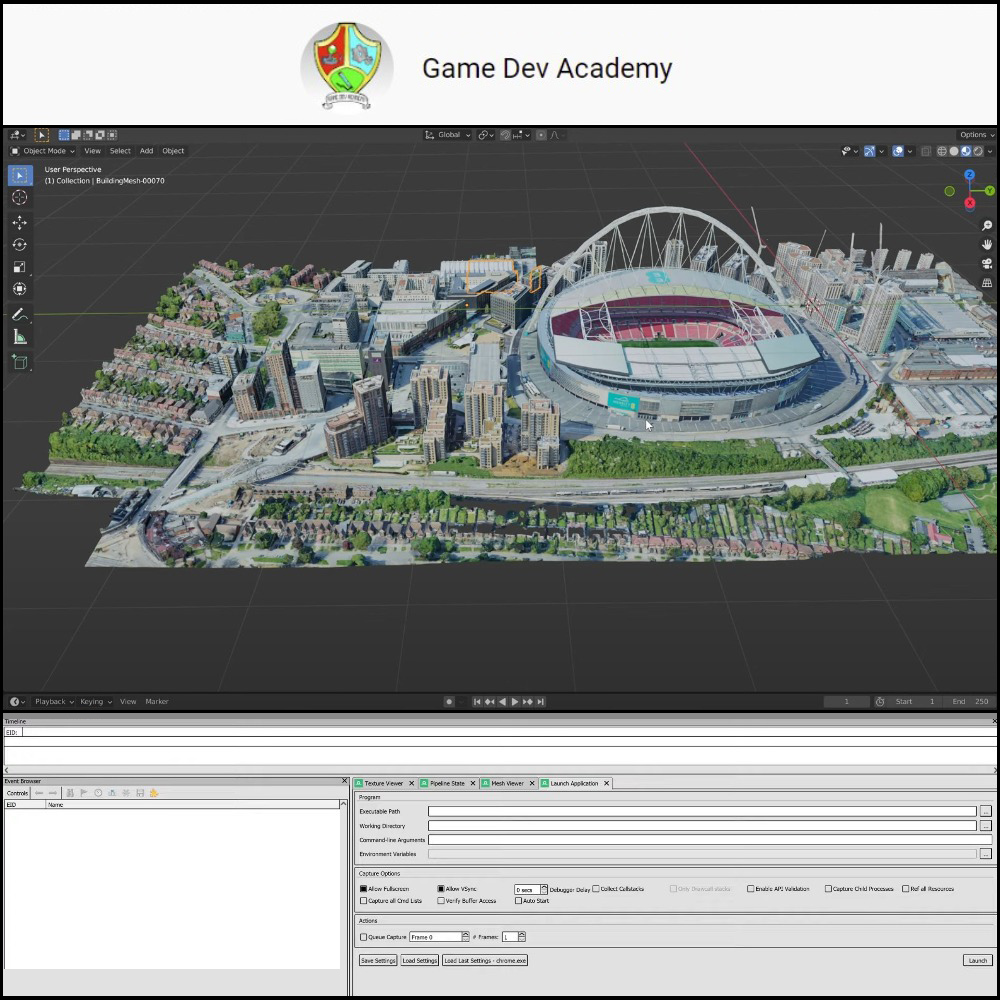The image size is (1000, 1000).
Task: Enable Ref all Resources checkbox
Action: (x=906, y=889)
